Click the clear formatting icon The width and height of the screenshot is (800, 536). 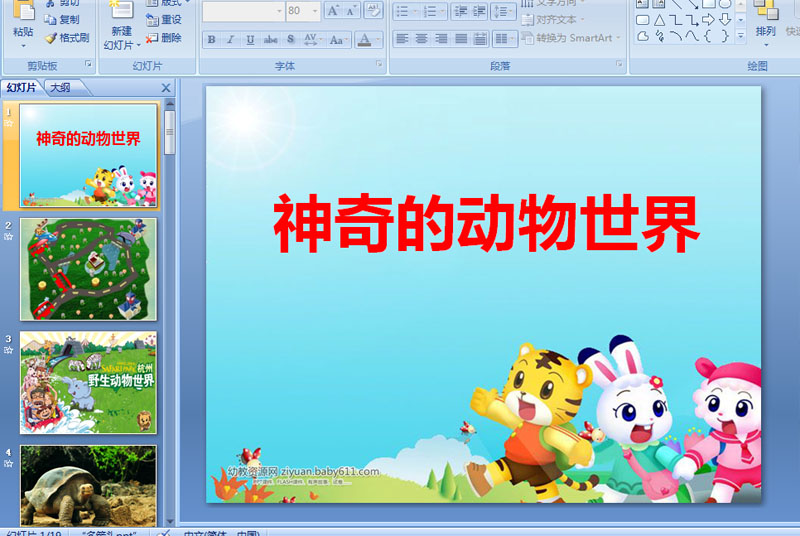pyautogui.click(x=373, y=11)
